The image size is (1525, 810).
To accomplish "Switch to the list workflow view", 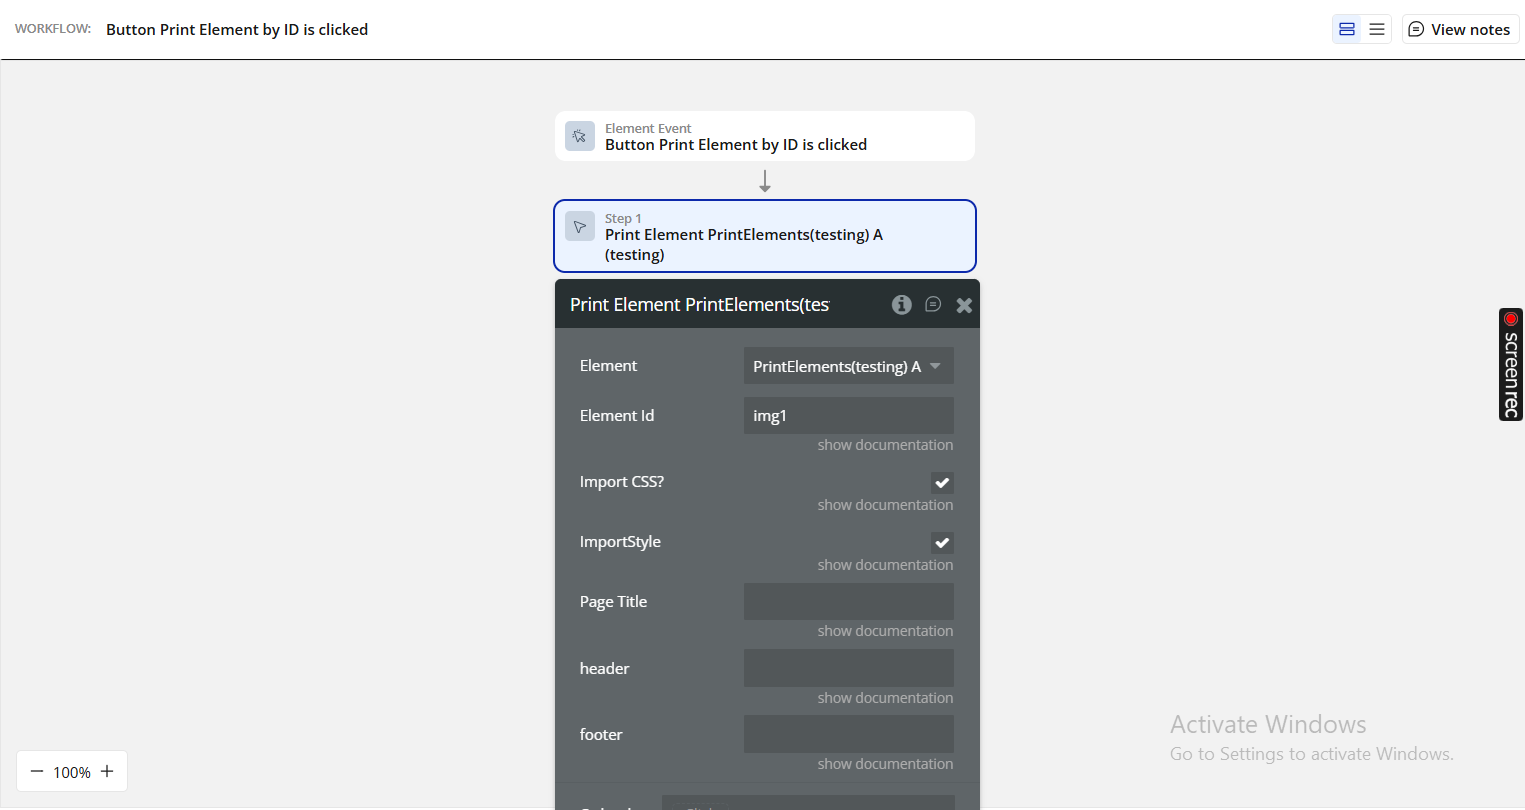I will click(x=1377, y=29).
